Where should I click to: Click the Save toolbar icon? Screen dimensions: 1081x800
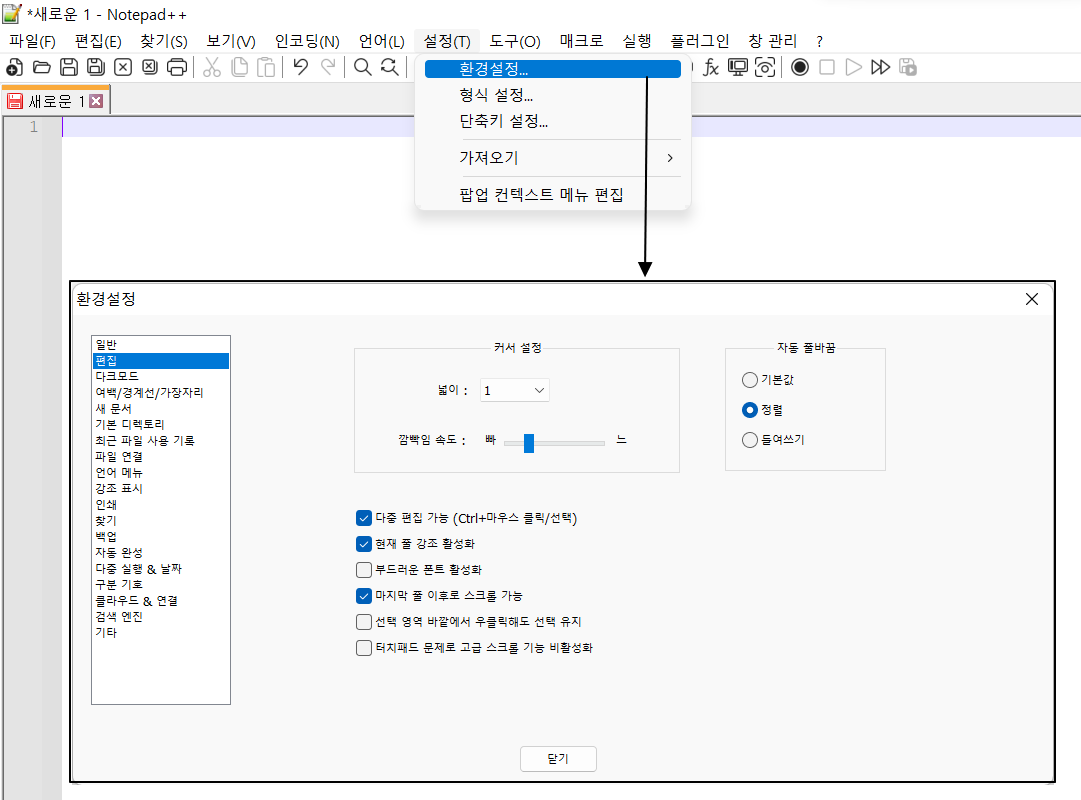(68, 67)
